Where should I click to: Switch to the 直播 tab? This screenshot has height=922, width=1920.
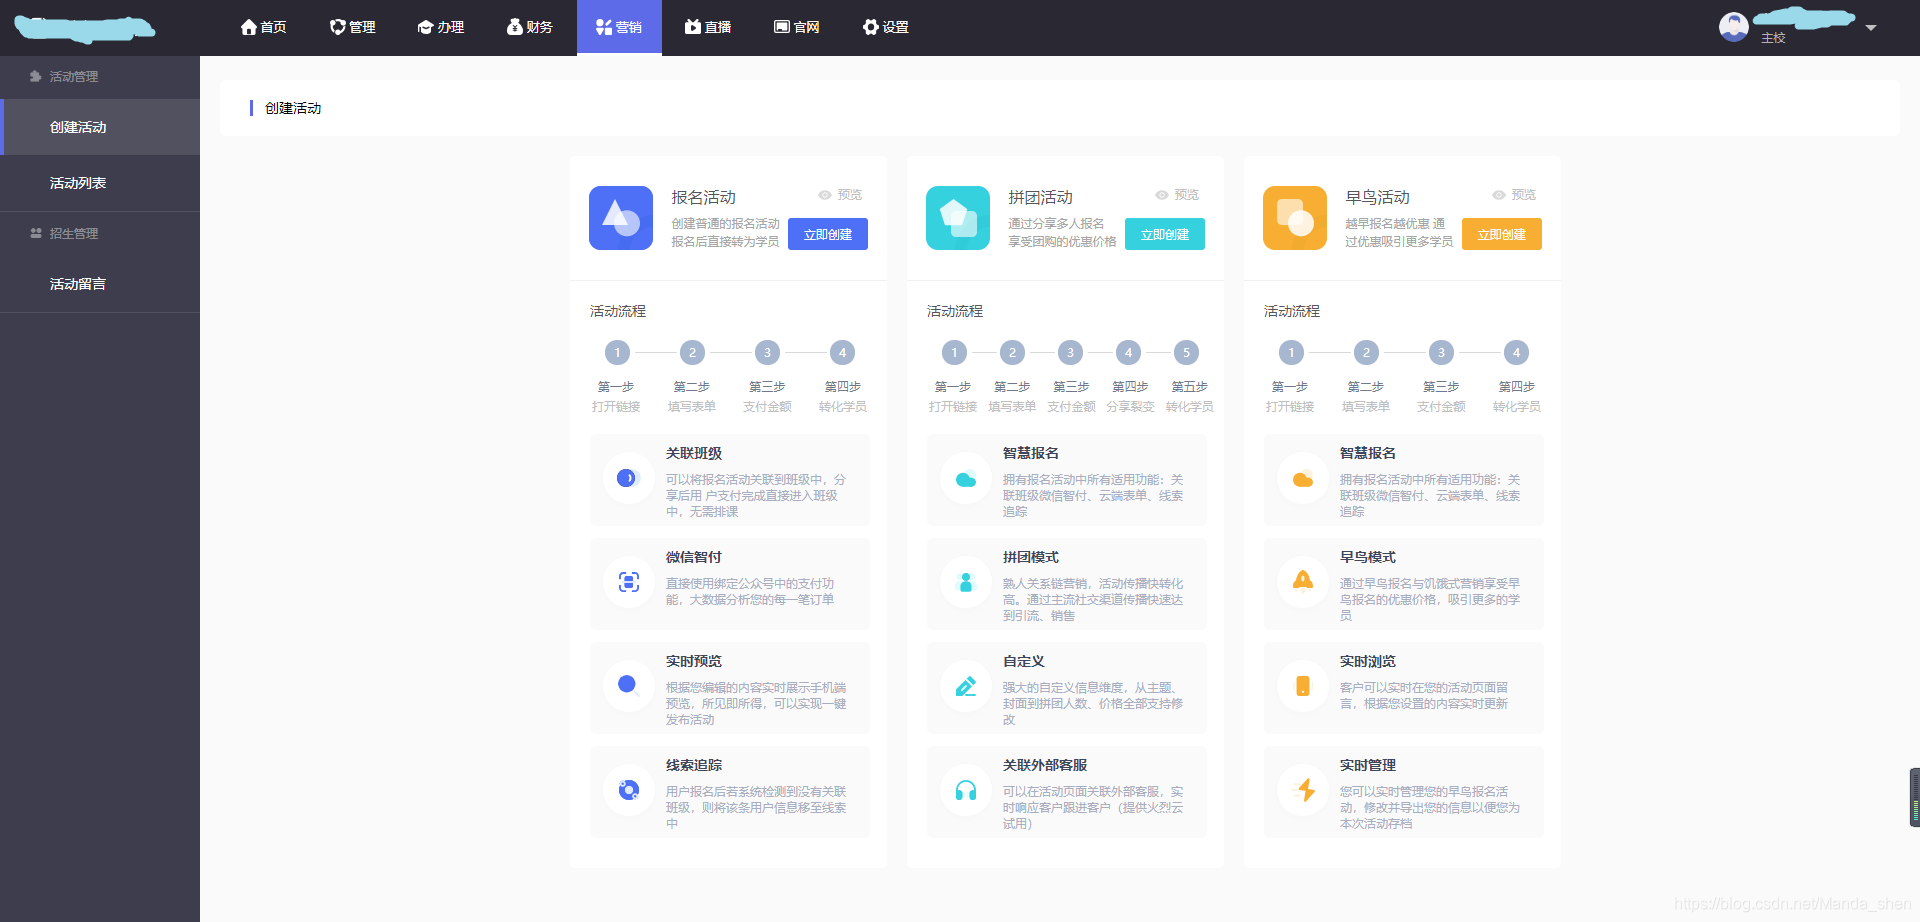point(707,27)
